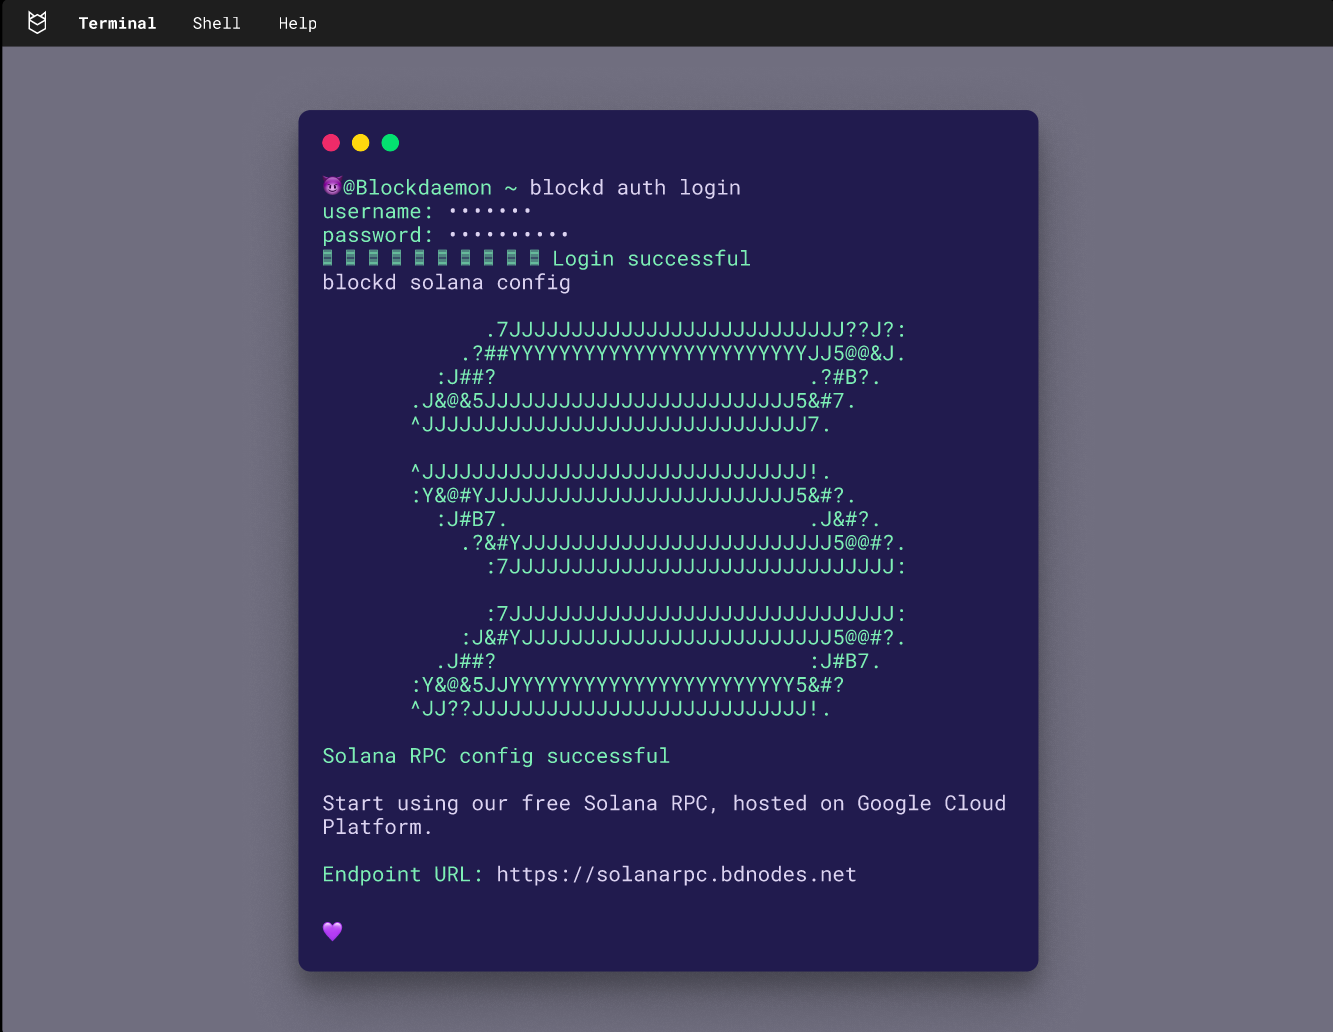The image size is (1333, 1032).
Task: Expand the Solana RPC config output section
Action: tap(496, 755)
